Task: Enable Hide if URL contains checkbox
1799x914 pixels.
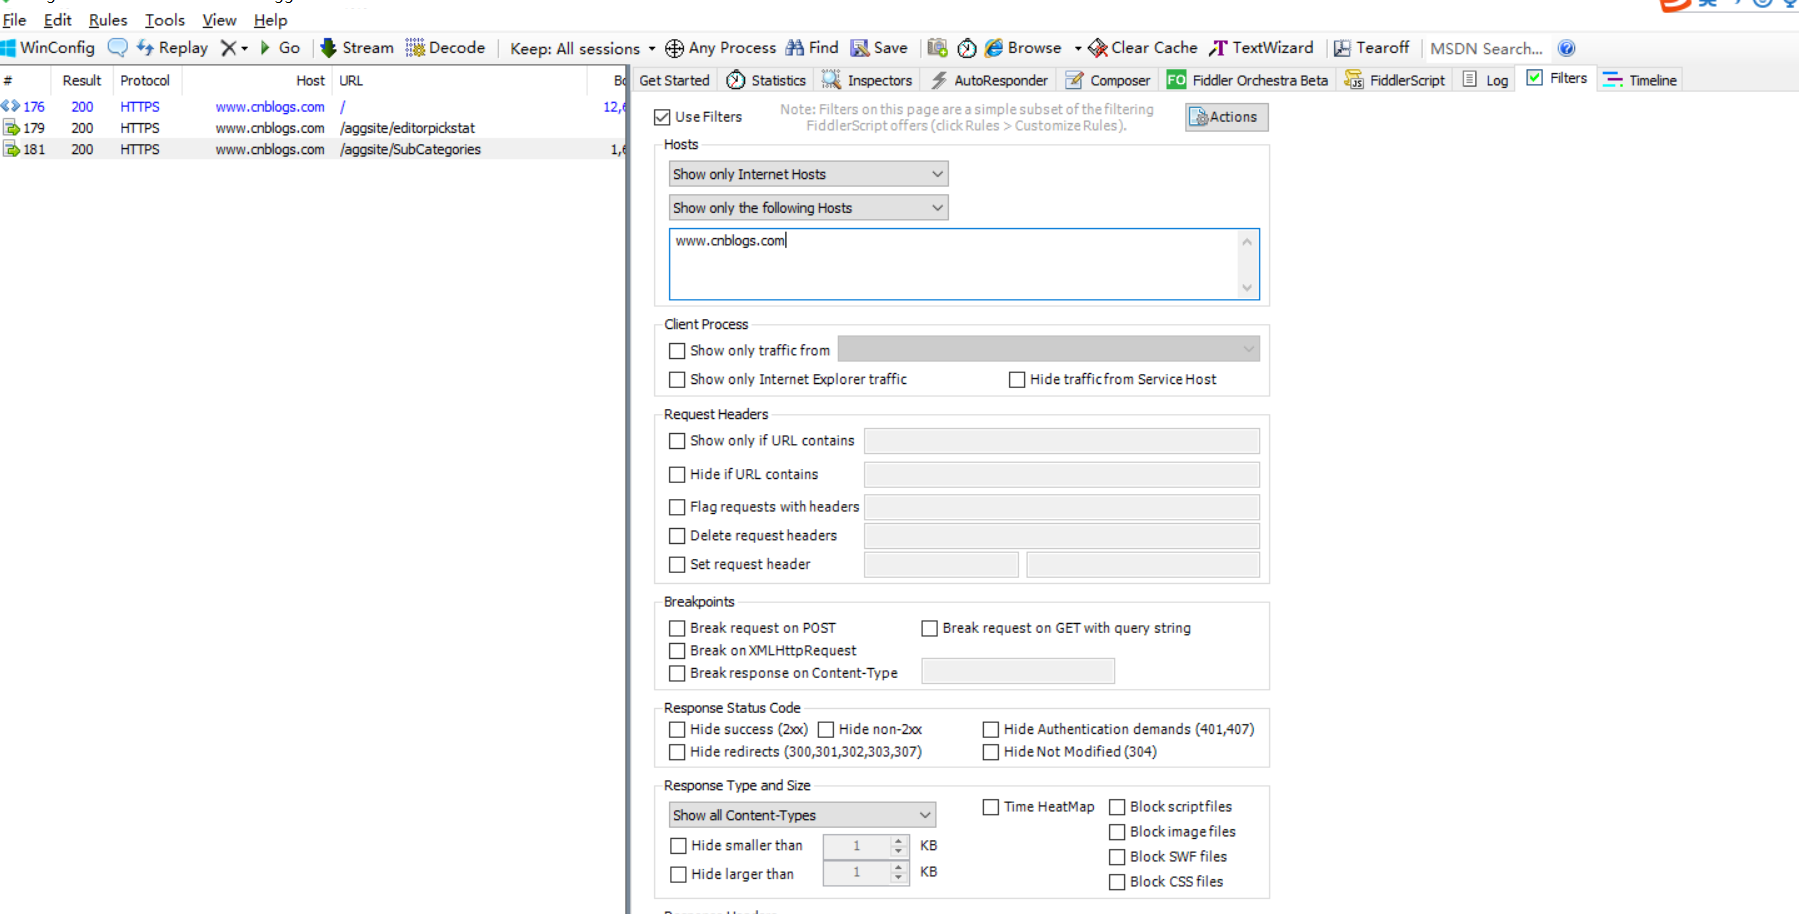Action: click(677, 475)
